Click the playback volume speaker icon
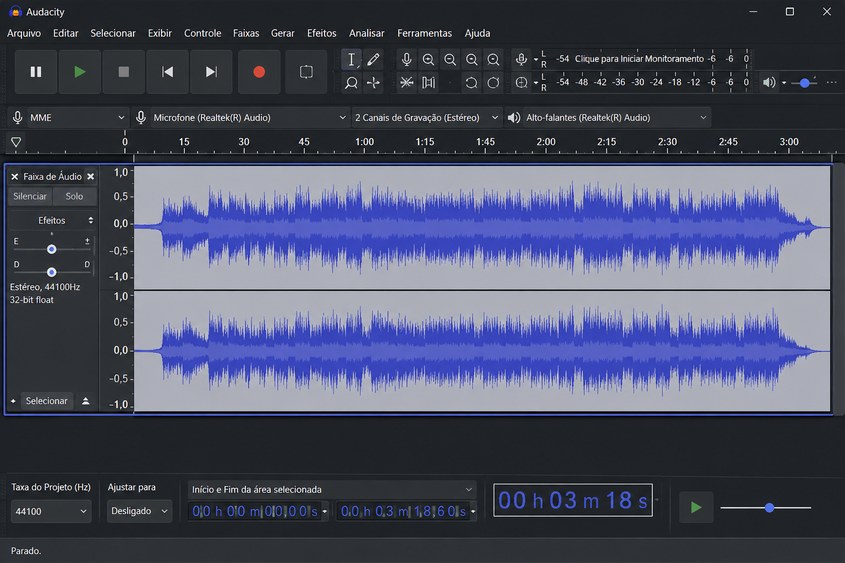 pos(769,82)
